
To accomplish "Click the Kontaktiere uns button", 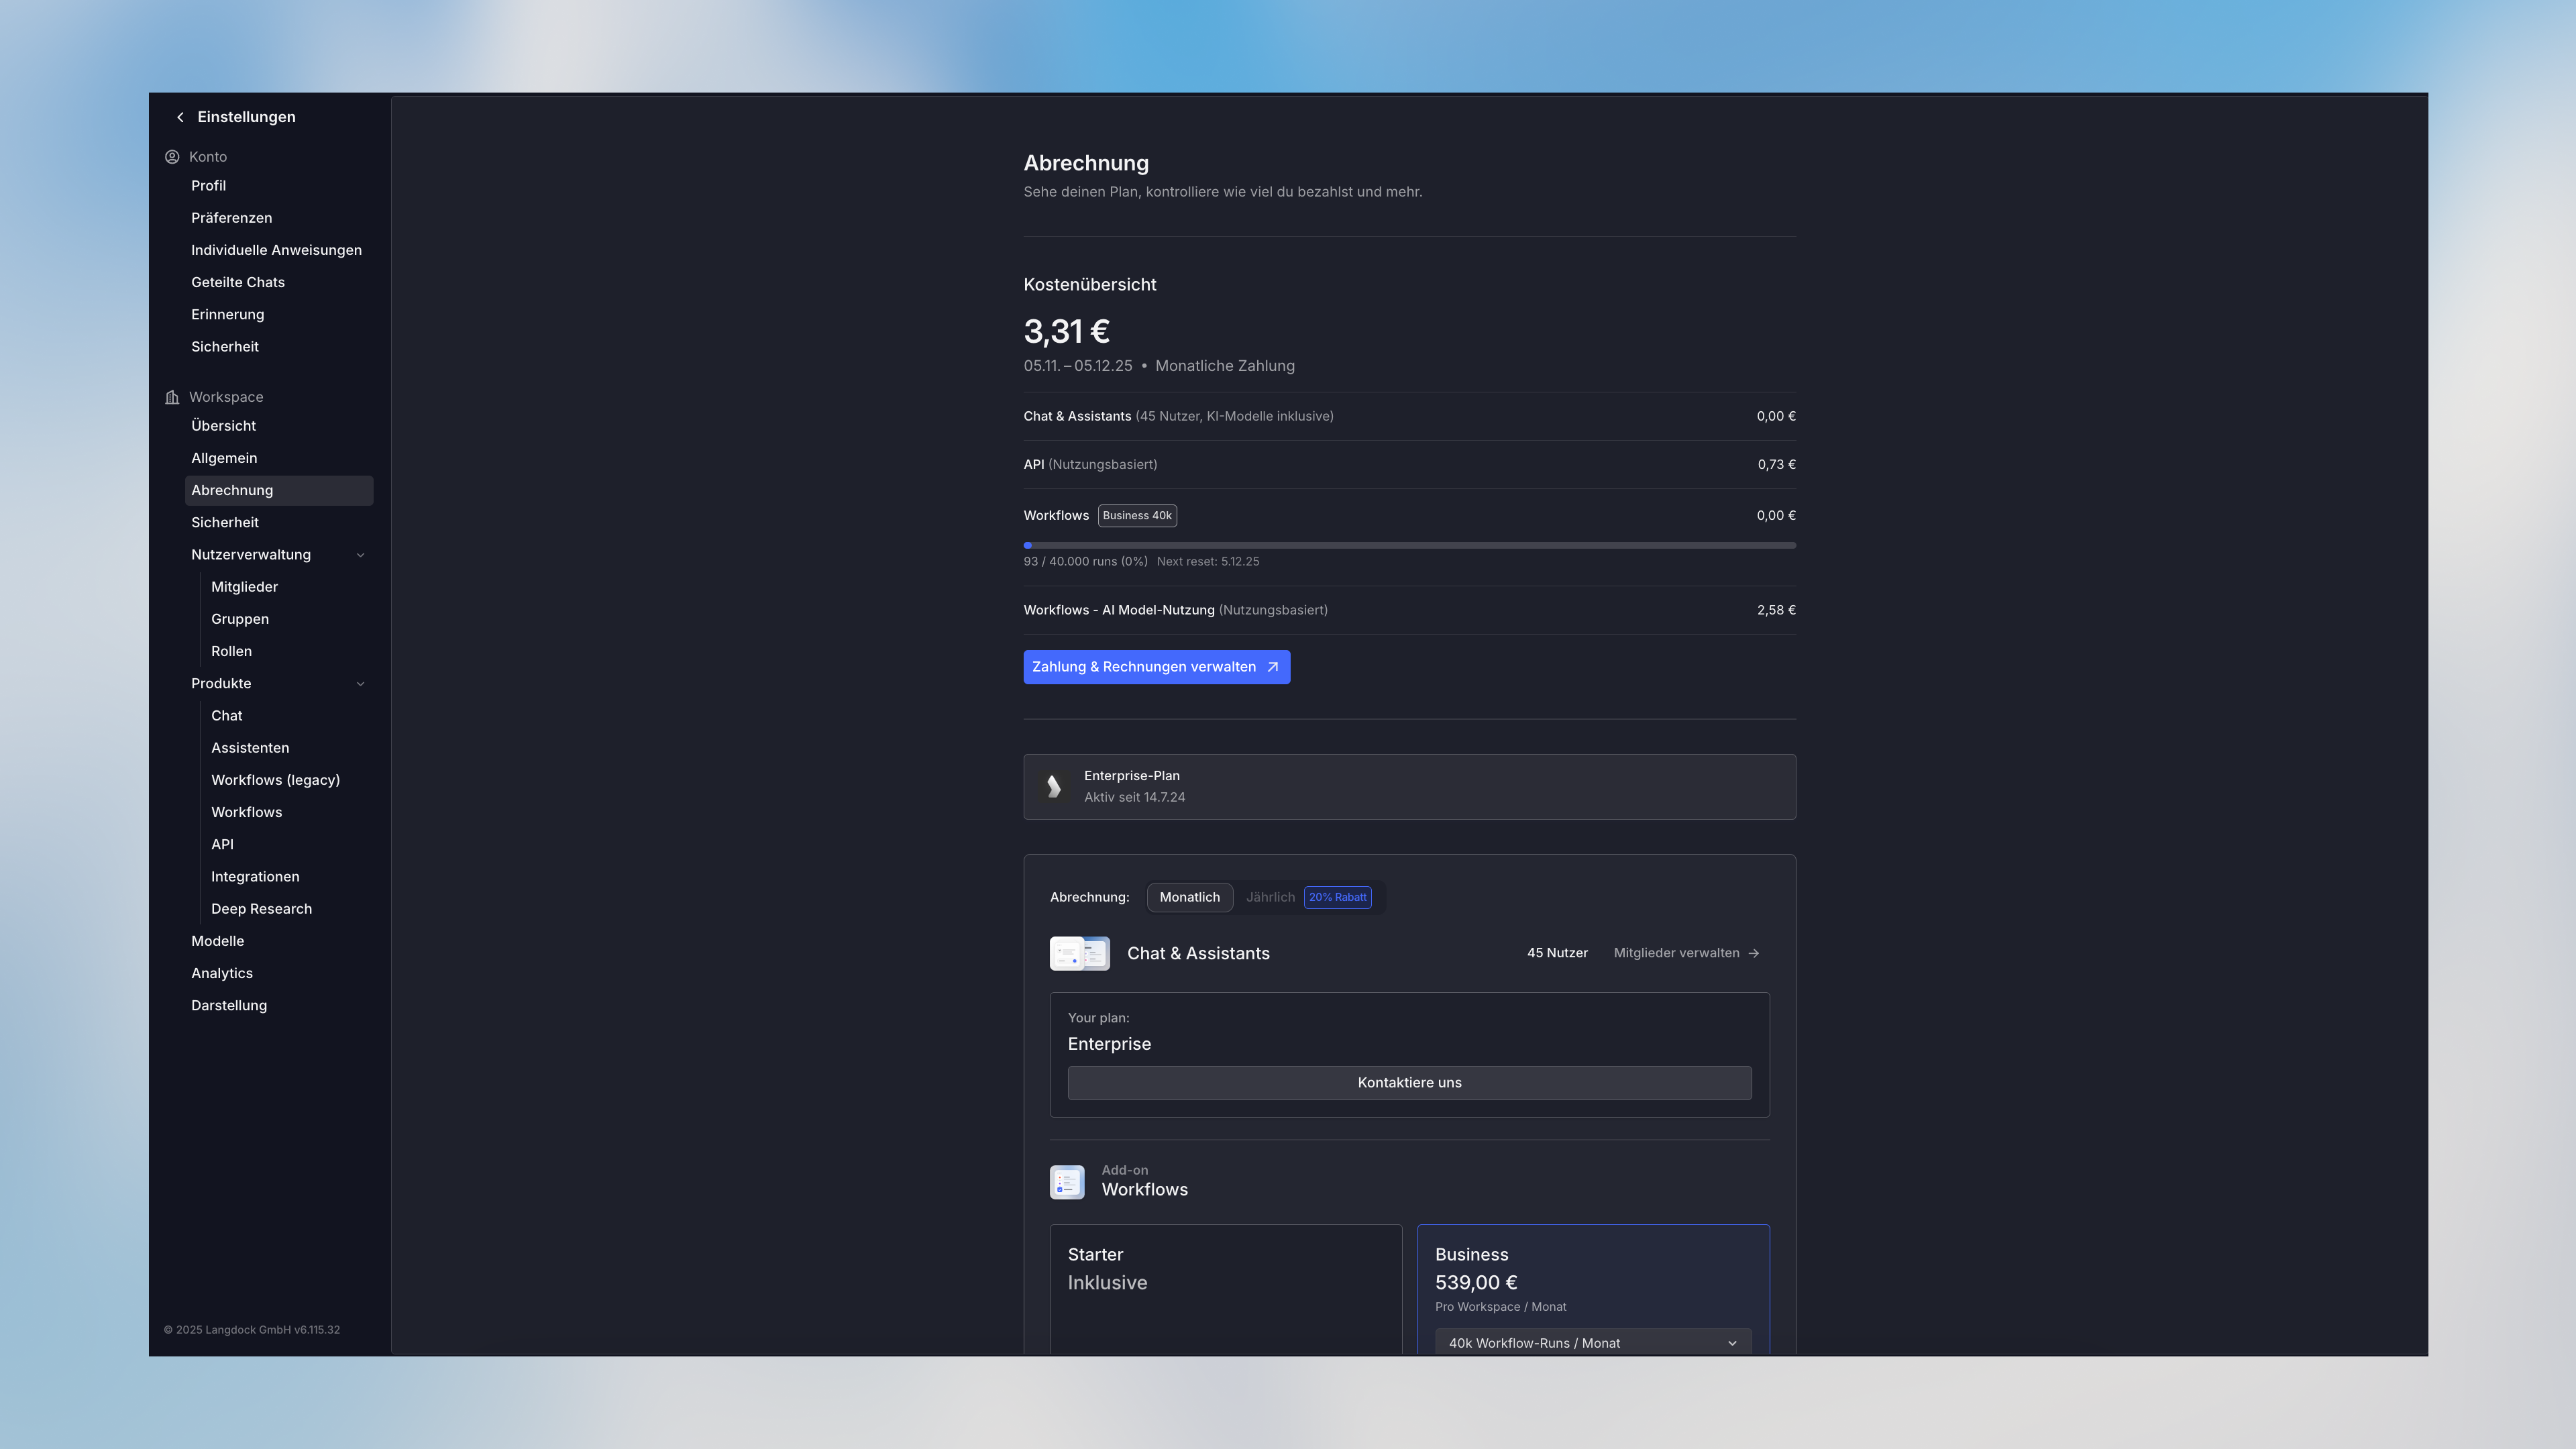I will tap(1409, 1082).
